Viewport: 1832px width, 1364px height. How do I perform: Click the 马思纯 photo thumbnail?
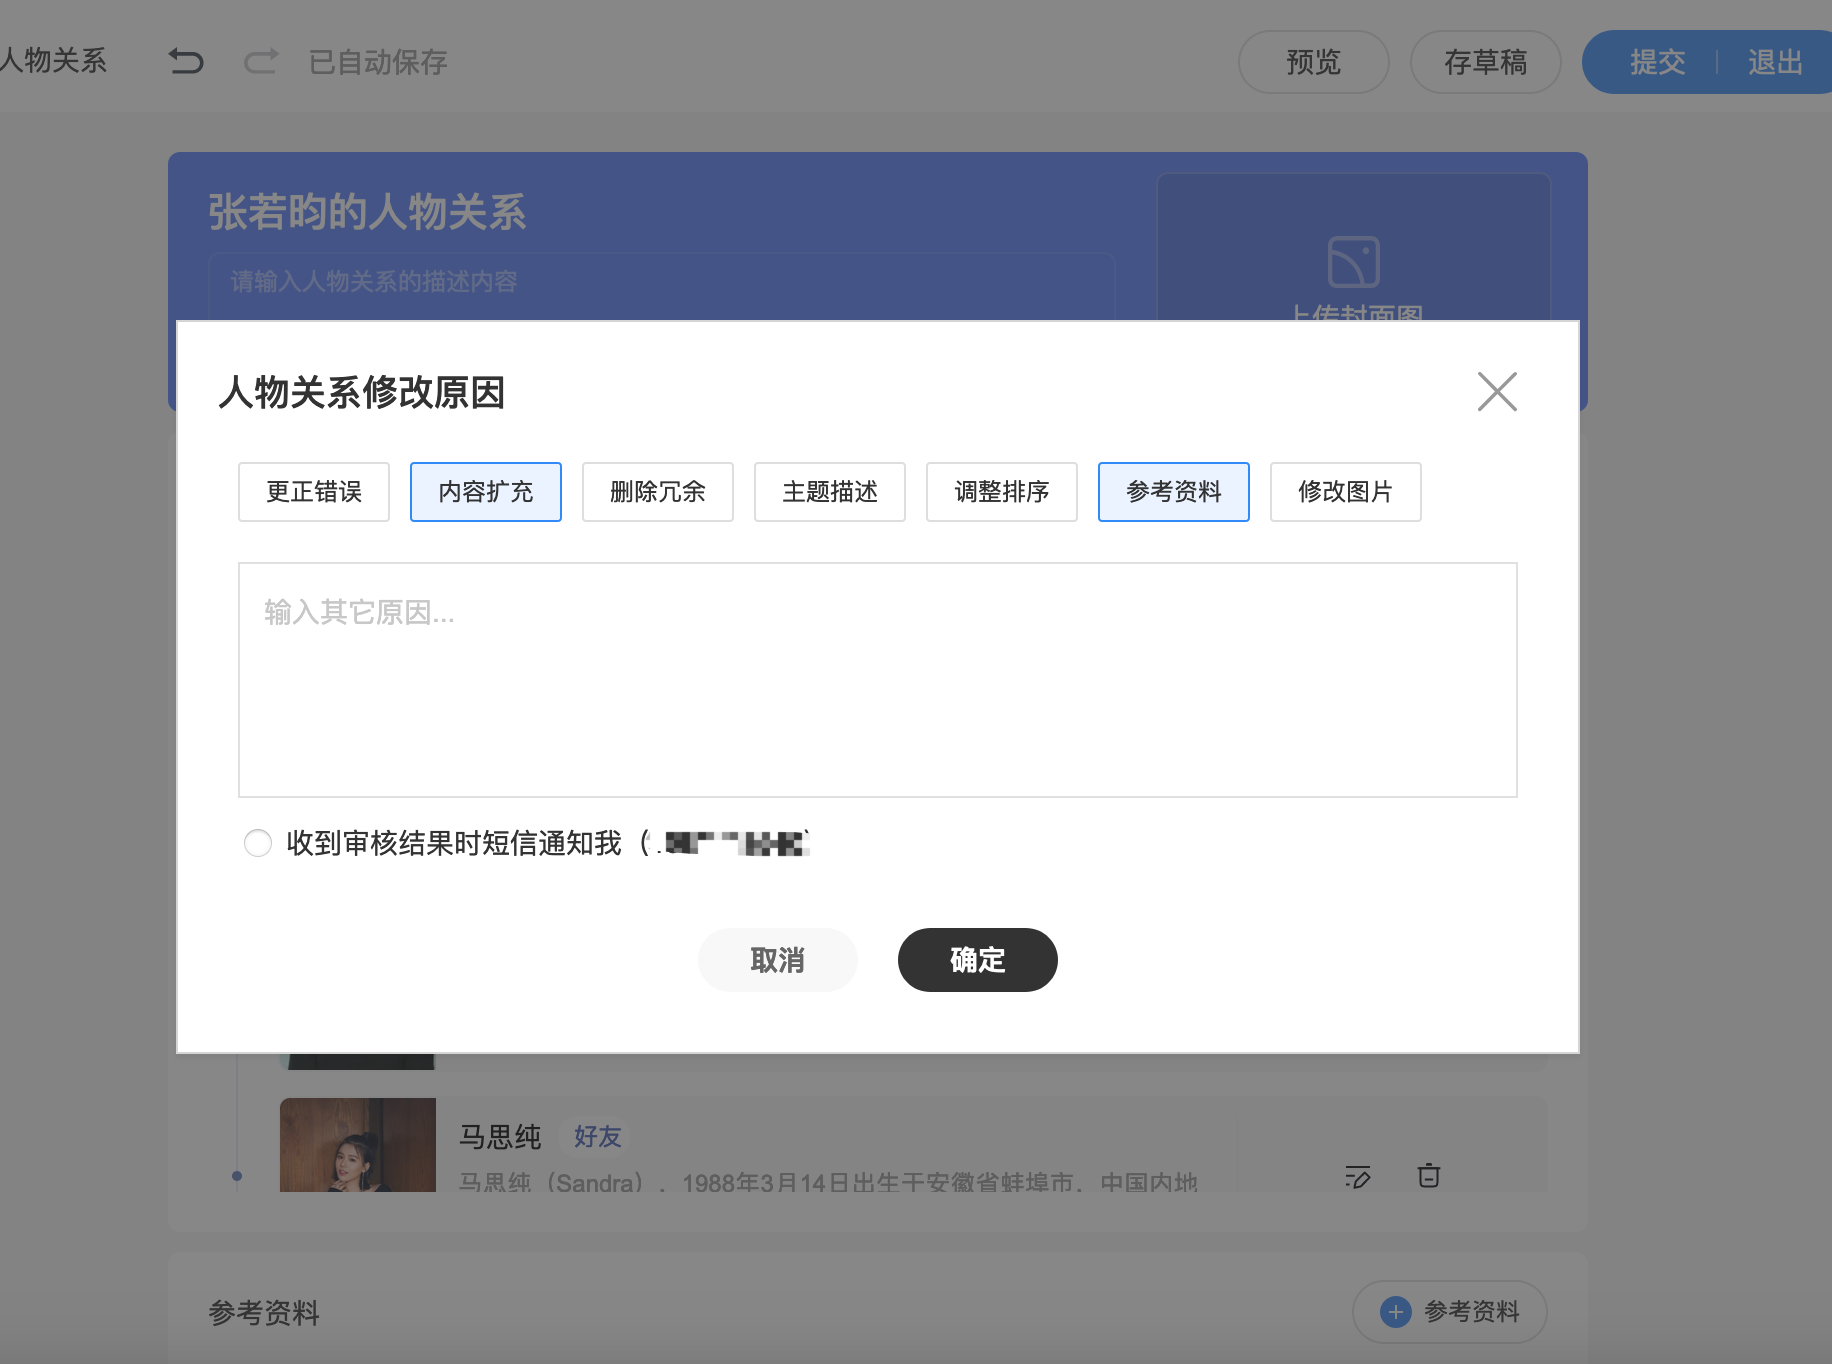(358, 1145)
